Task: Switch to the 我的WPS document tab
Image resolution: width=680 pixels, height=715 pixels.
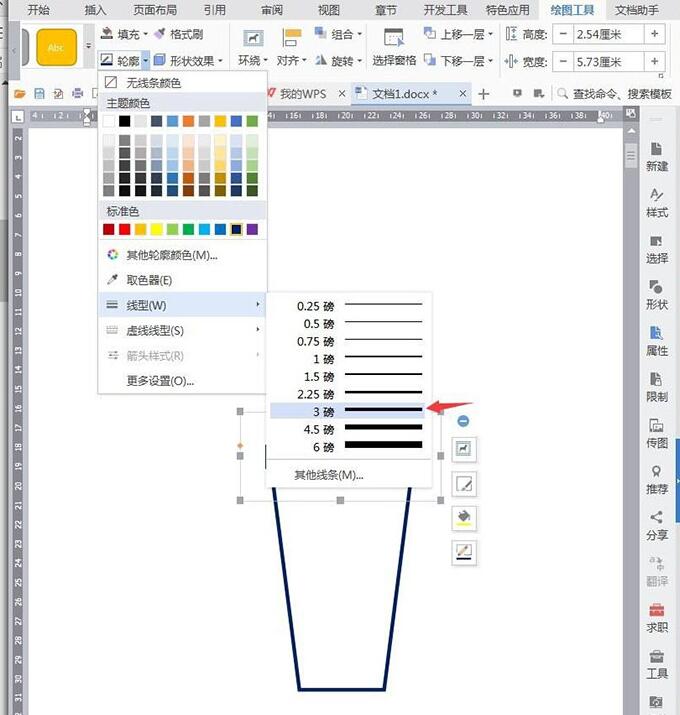Action: click(x=303, y=94)
